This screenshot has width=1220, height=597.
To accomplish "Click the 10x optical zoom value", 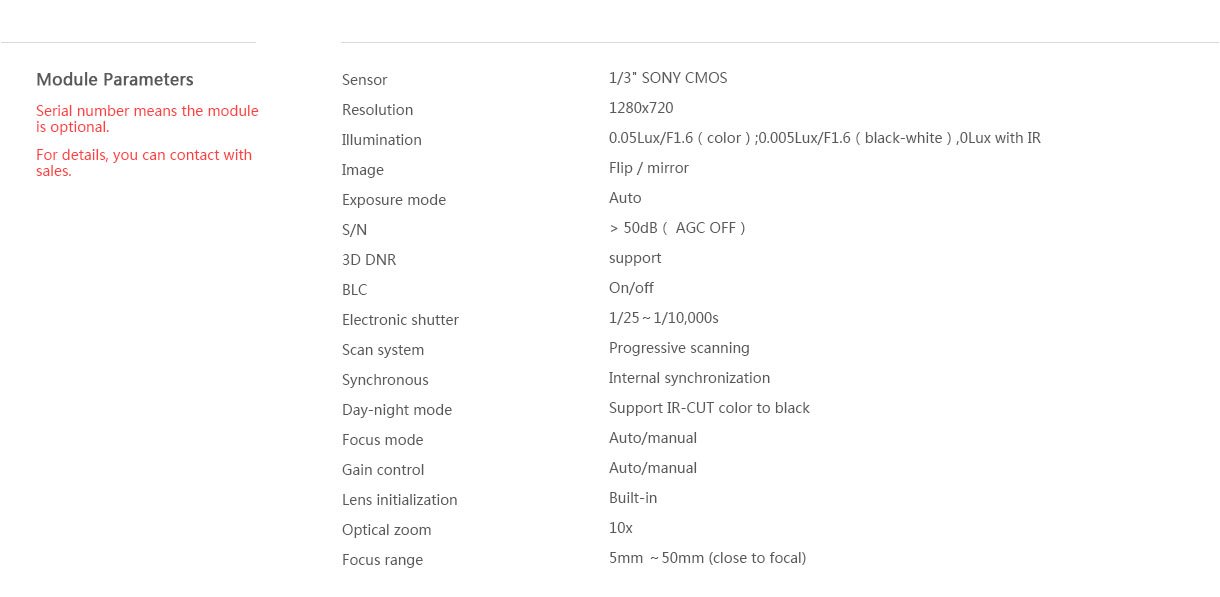I will point(621,528).
